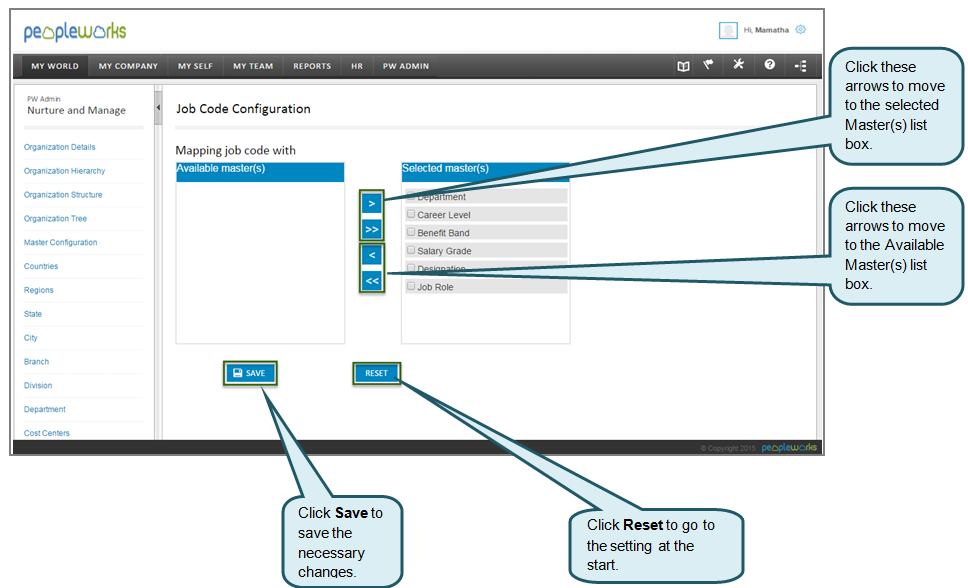Check the Department checkbox
The height and width of the screenshot is (588, 968).
point(411,195)
